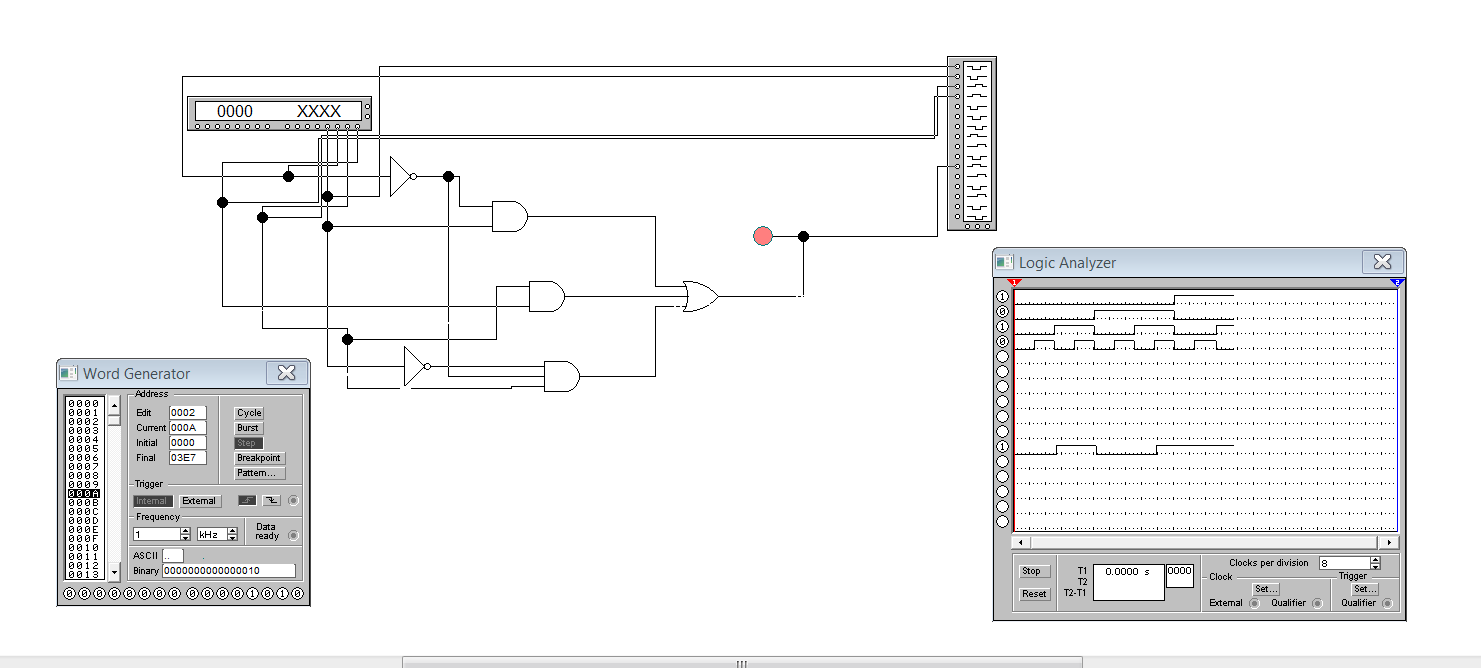Screen dimensions: 1481x668
Task: Click Reset in the Logic Analyzer
Action: (x=1034, y=594)
